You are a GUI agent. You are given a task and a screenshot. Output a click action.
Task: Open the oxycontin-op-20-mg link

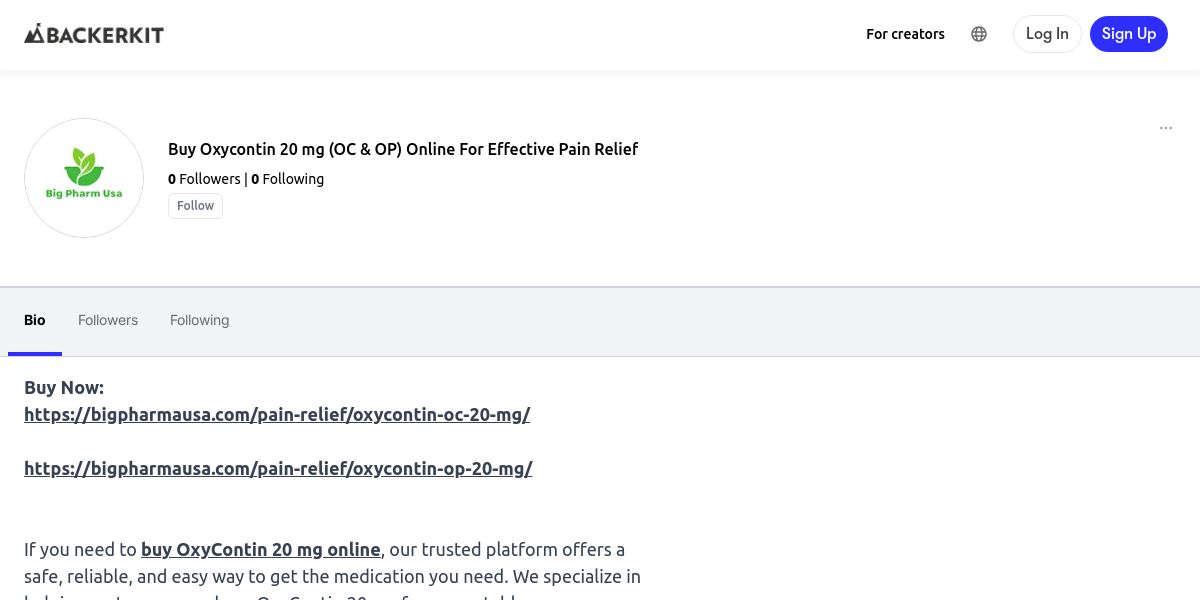click(278, 468)
